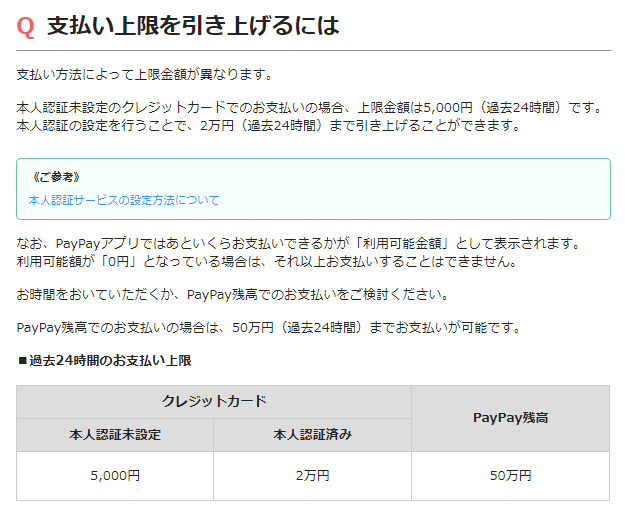Click the red Q icon in heading

[26, 27]
